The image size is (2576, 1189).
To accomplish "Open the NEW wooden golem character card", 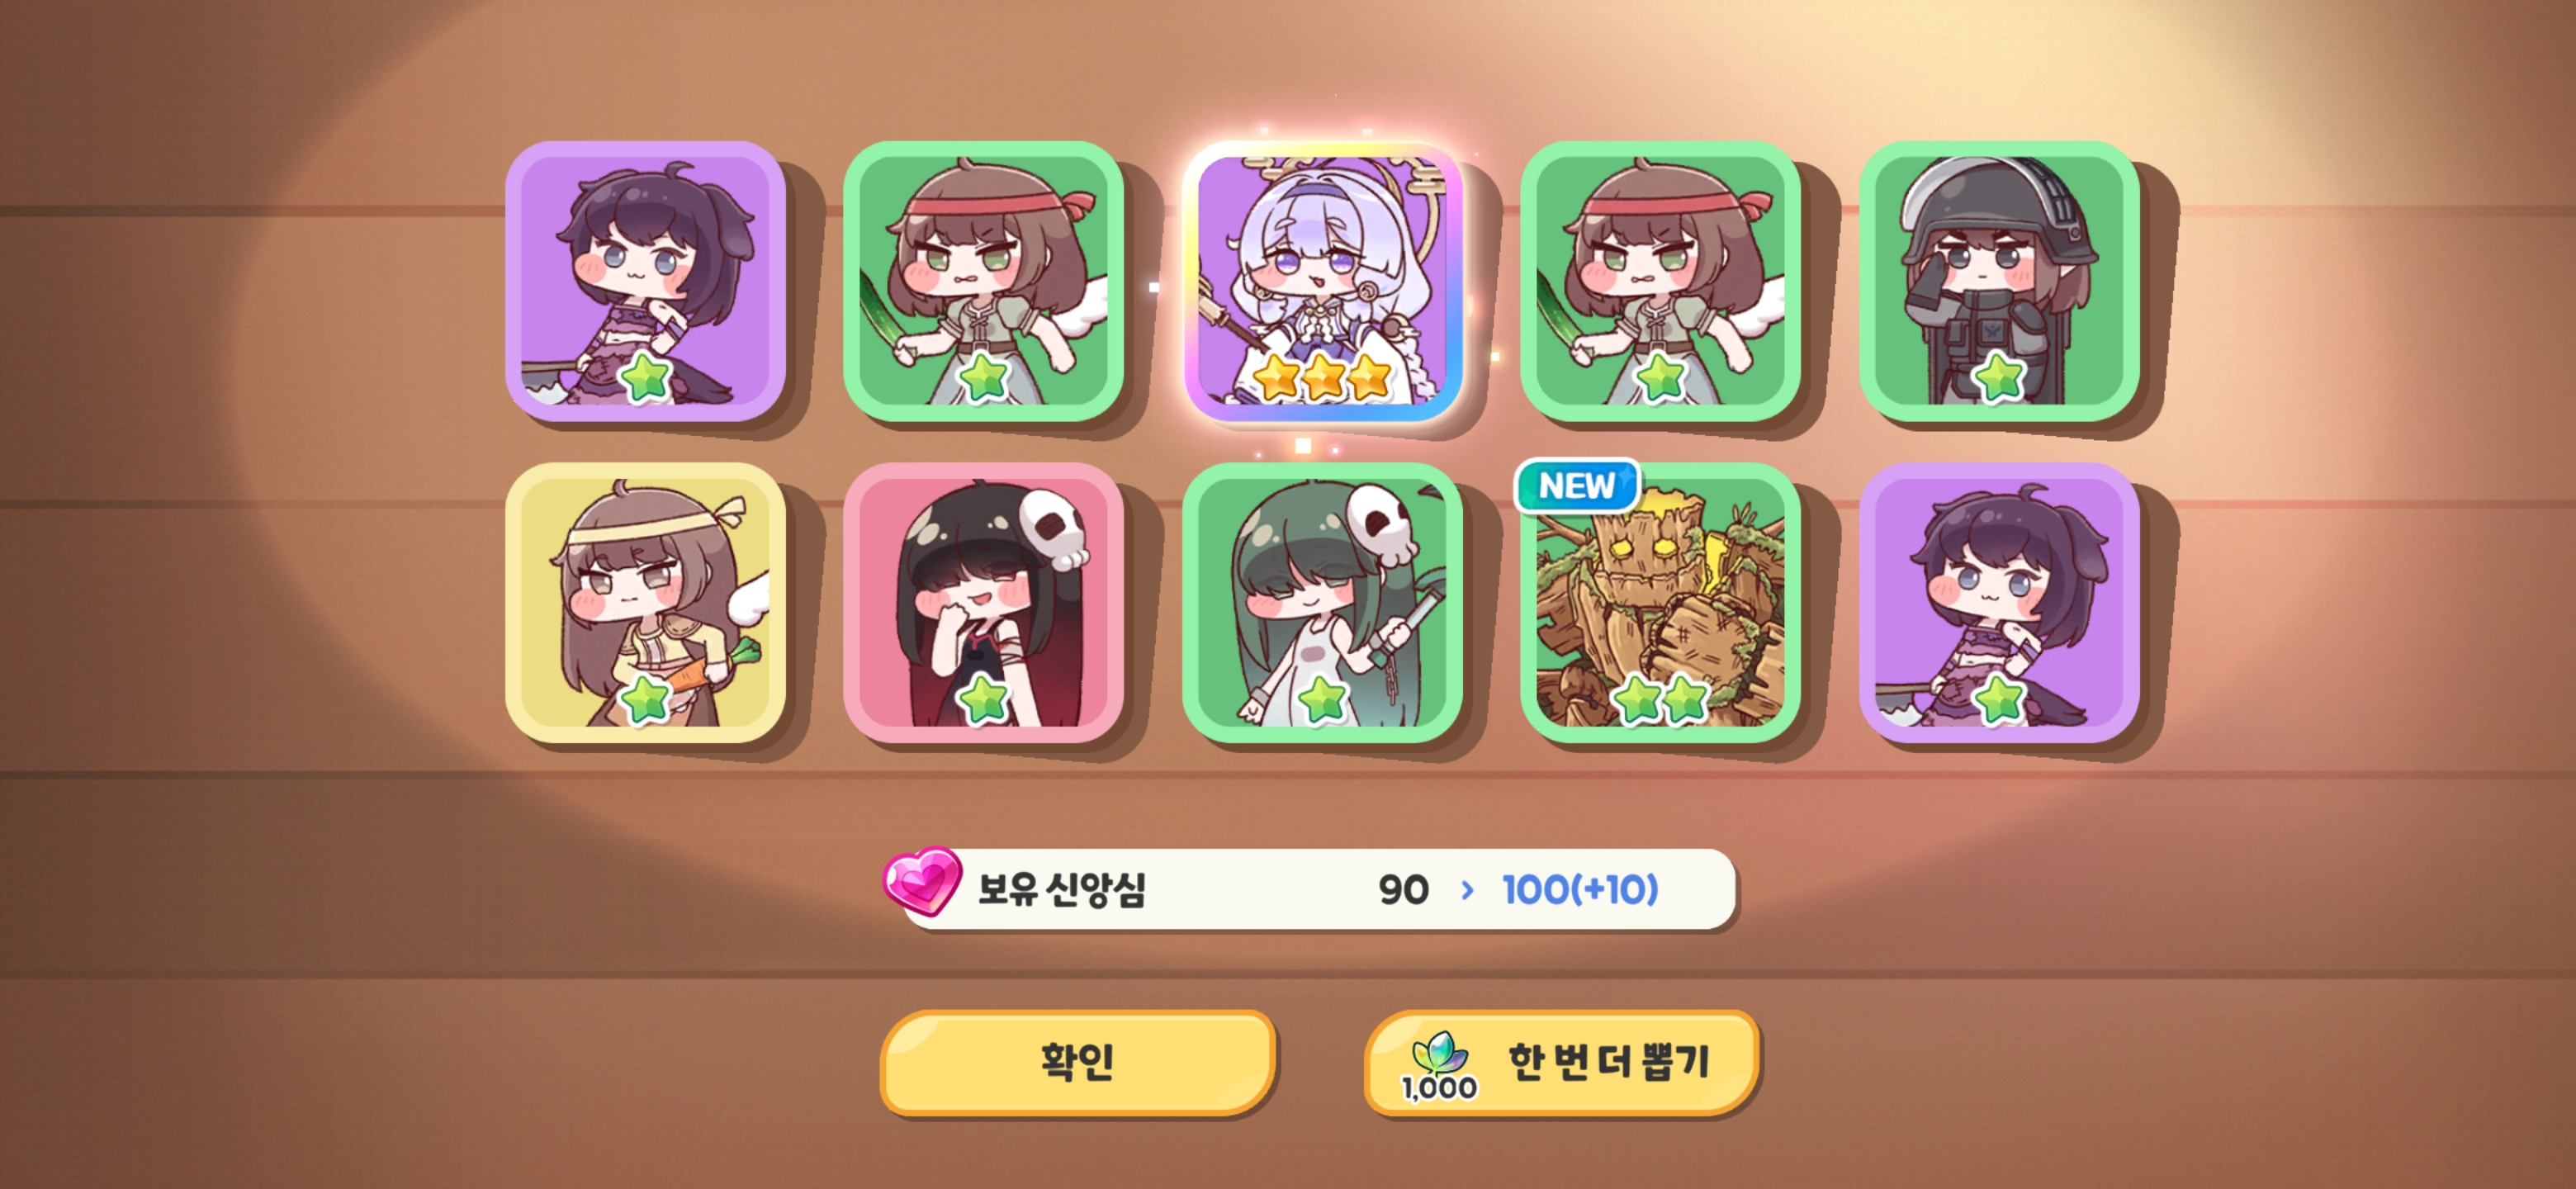I will 1660,603.
